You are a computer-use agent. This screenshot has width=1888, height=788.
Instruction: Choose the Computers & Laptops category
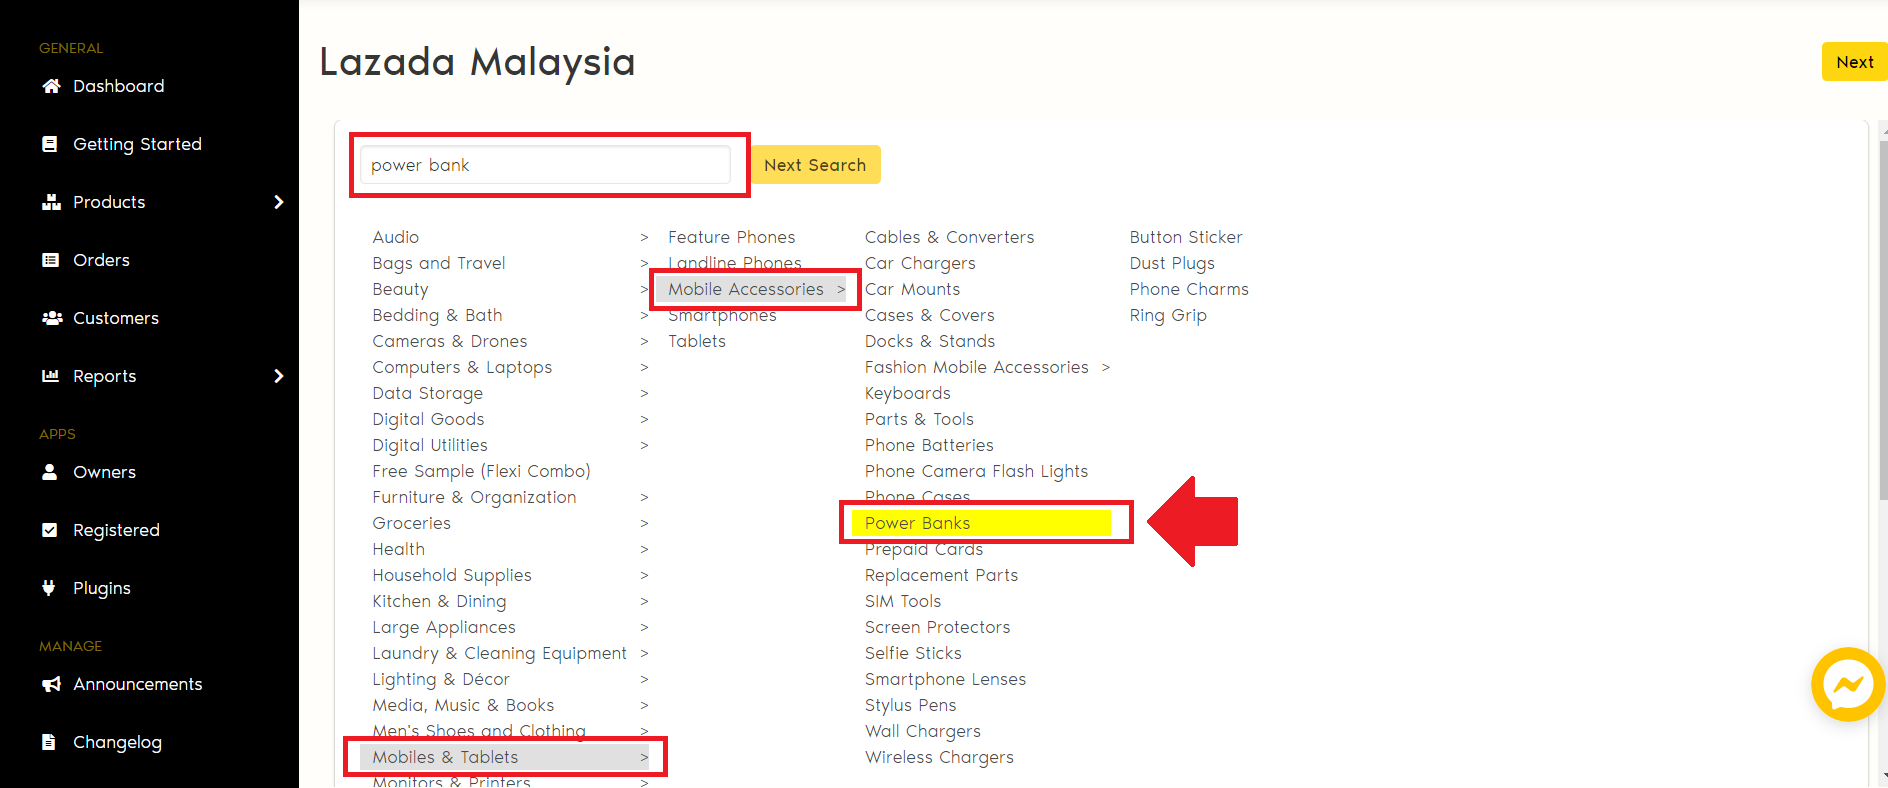click(x=462, y=367)
